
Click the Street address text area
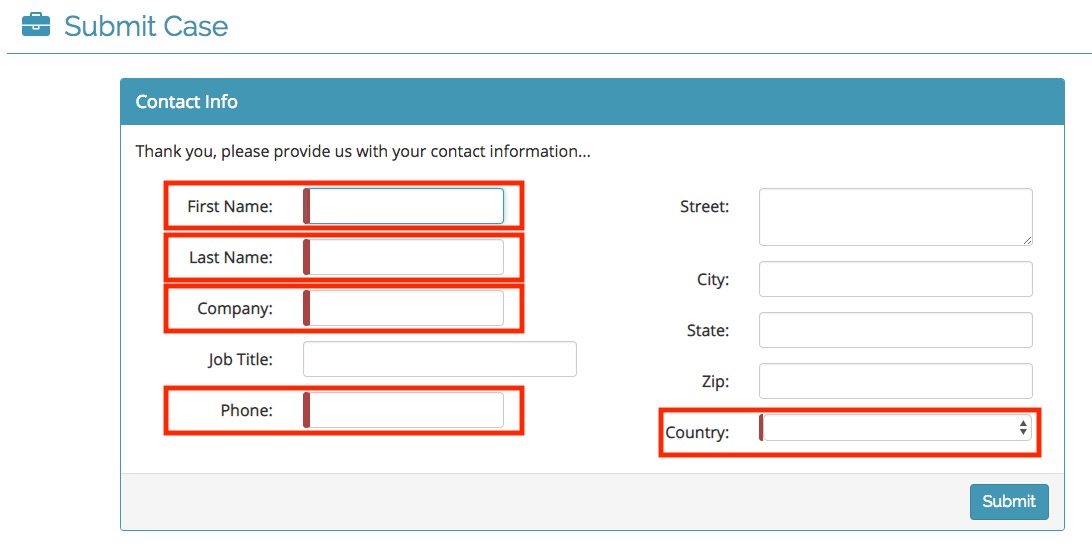(x=896, y=217)
